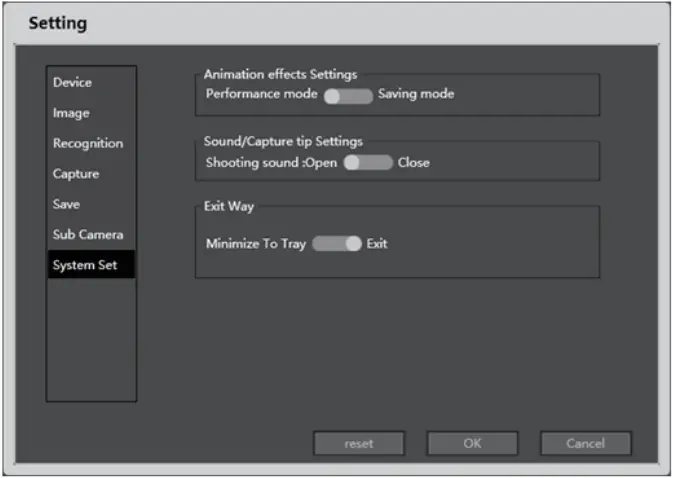Toggle the Performance/Saving mode switch

[x=348, y=95]
